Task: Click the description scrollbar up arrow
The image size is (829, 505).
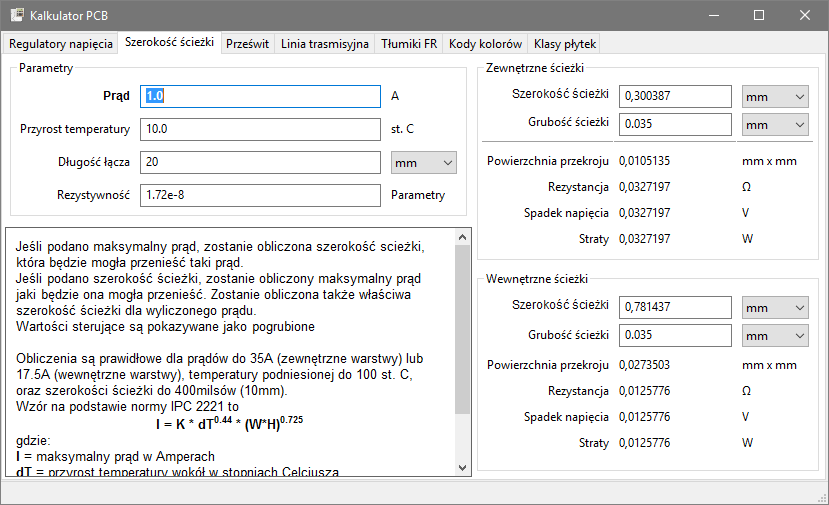Action: pos(462,238)
